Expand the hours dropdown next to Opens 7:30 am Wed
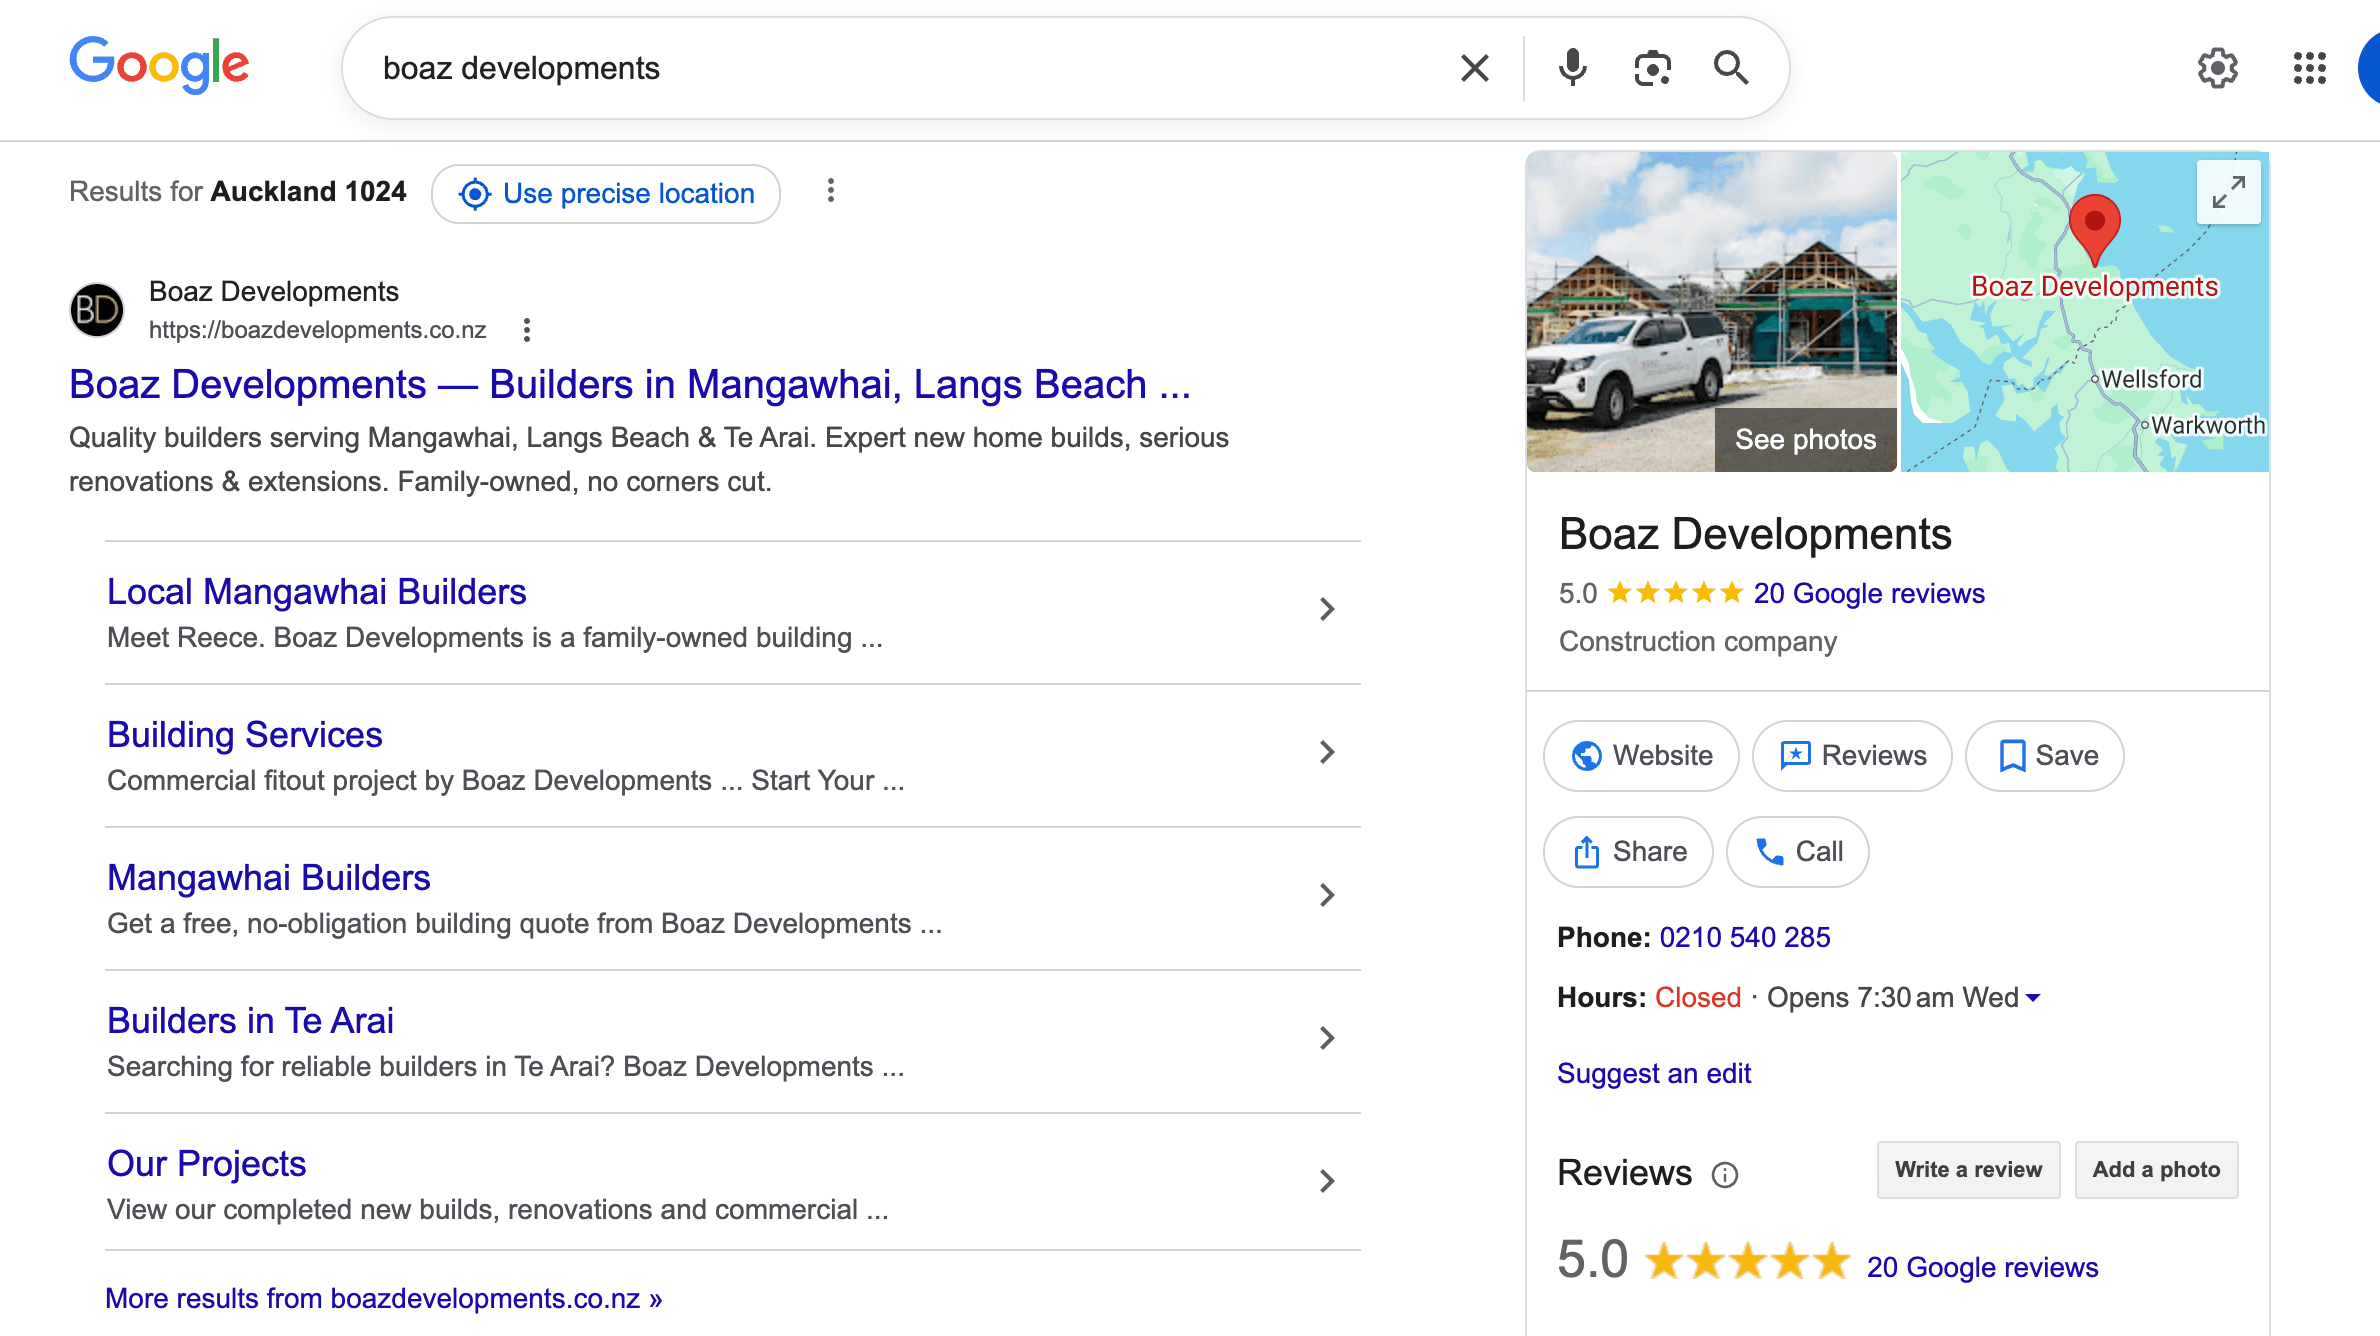Viewport: 2380px width, 1336px height. point(2033,998)
